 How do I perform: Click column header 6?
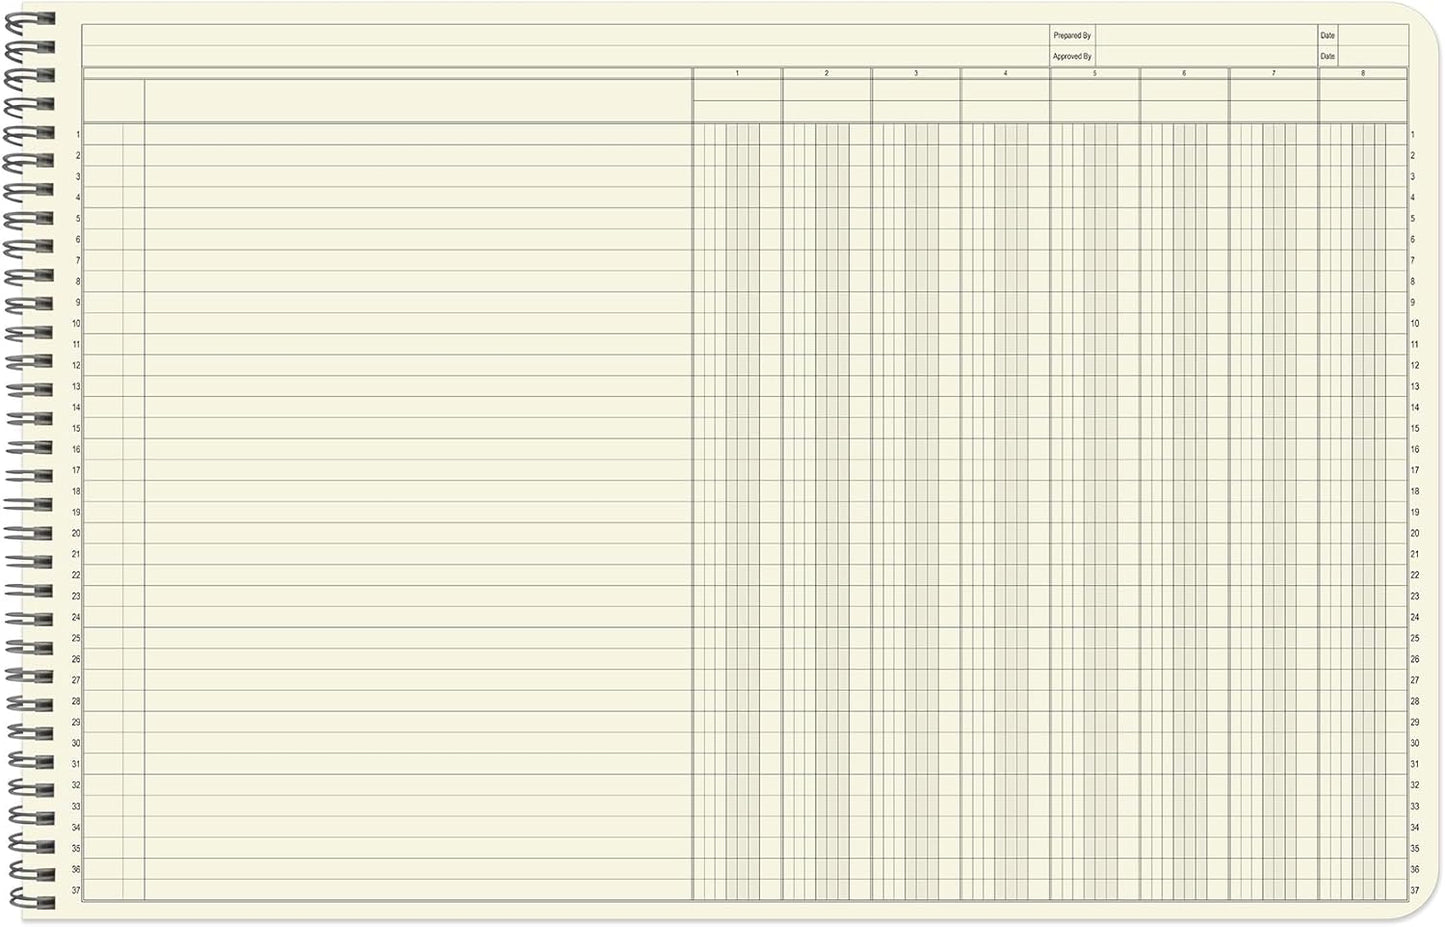[1184, 73]
